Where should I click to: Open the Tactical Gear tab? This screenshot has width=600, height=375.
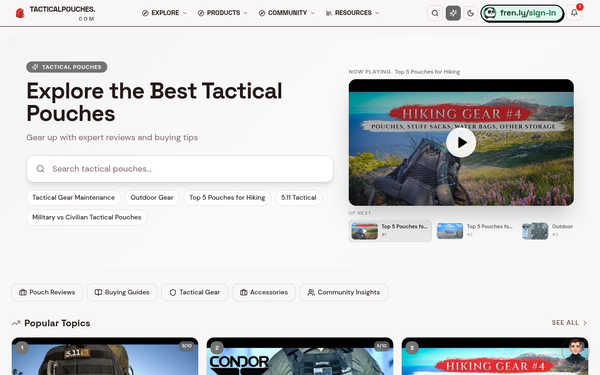pos(195,292)
